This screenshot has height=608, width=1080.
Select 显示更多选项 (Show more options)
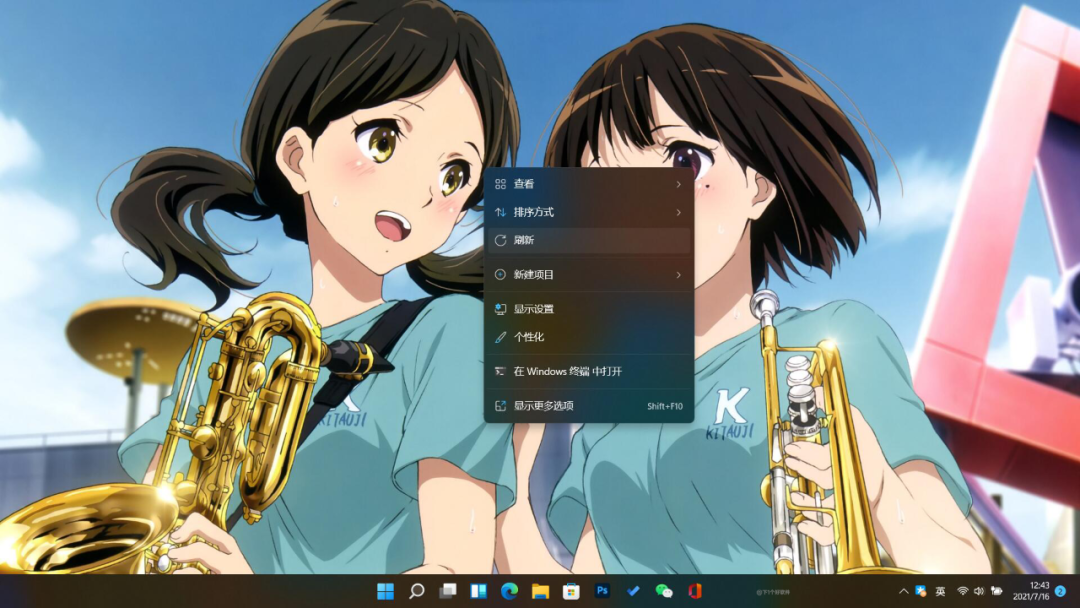point(589,406)
